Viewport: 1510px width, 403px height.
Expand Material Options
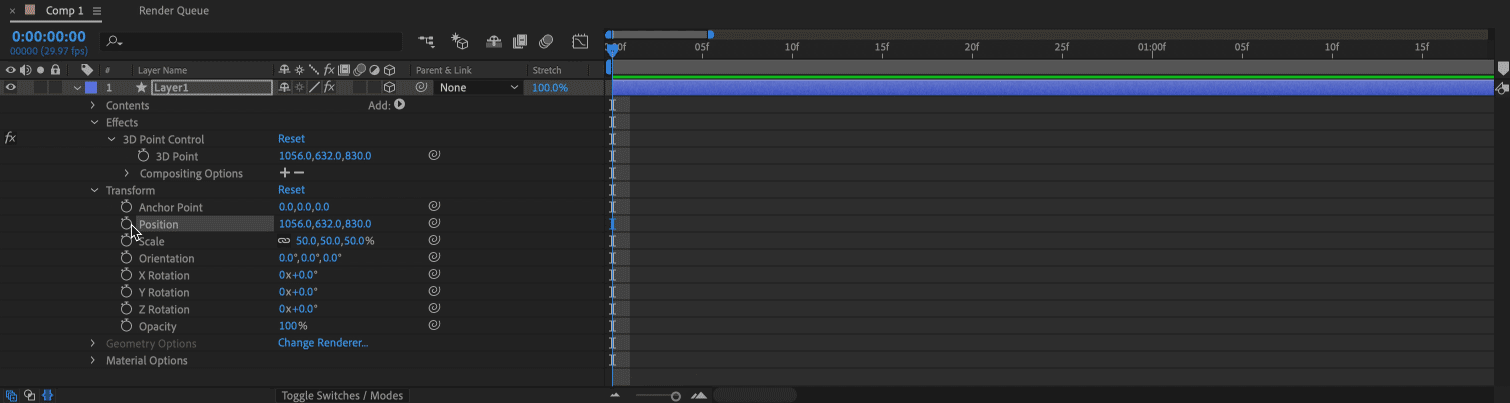(93, 360)
